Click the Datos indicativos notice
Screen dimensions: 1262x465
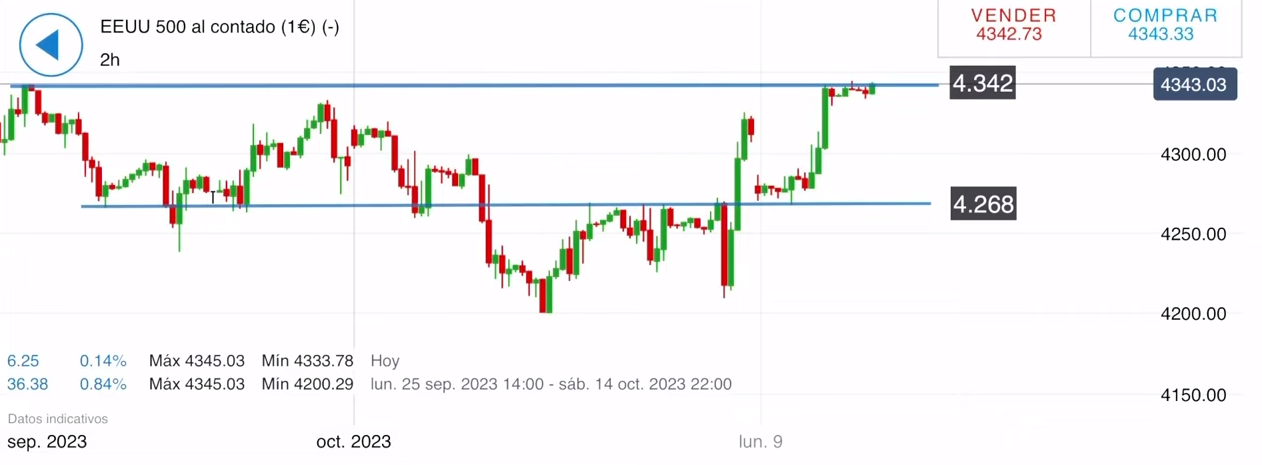click(57, 419)
